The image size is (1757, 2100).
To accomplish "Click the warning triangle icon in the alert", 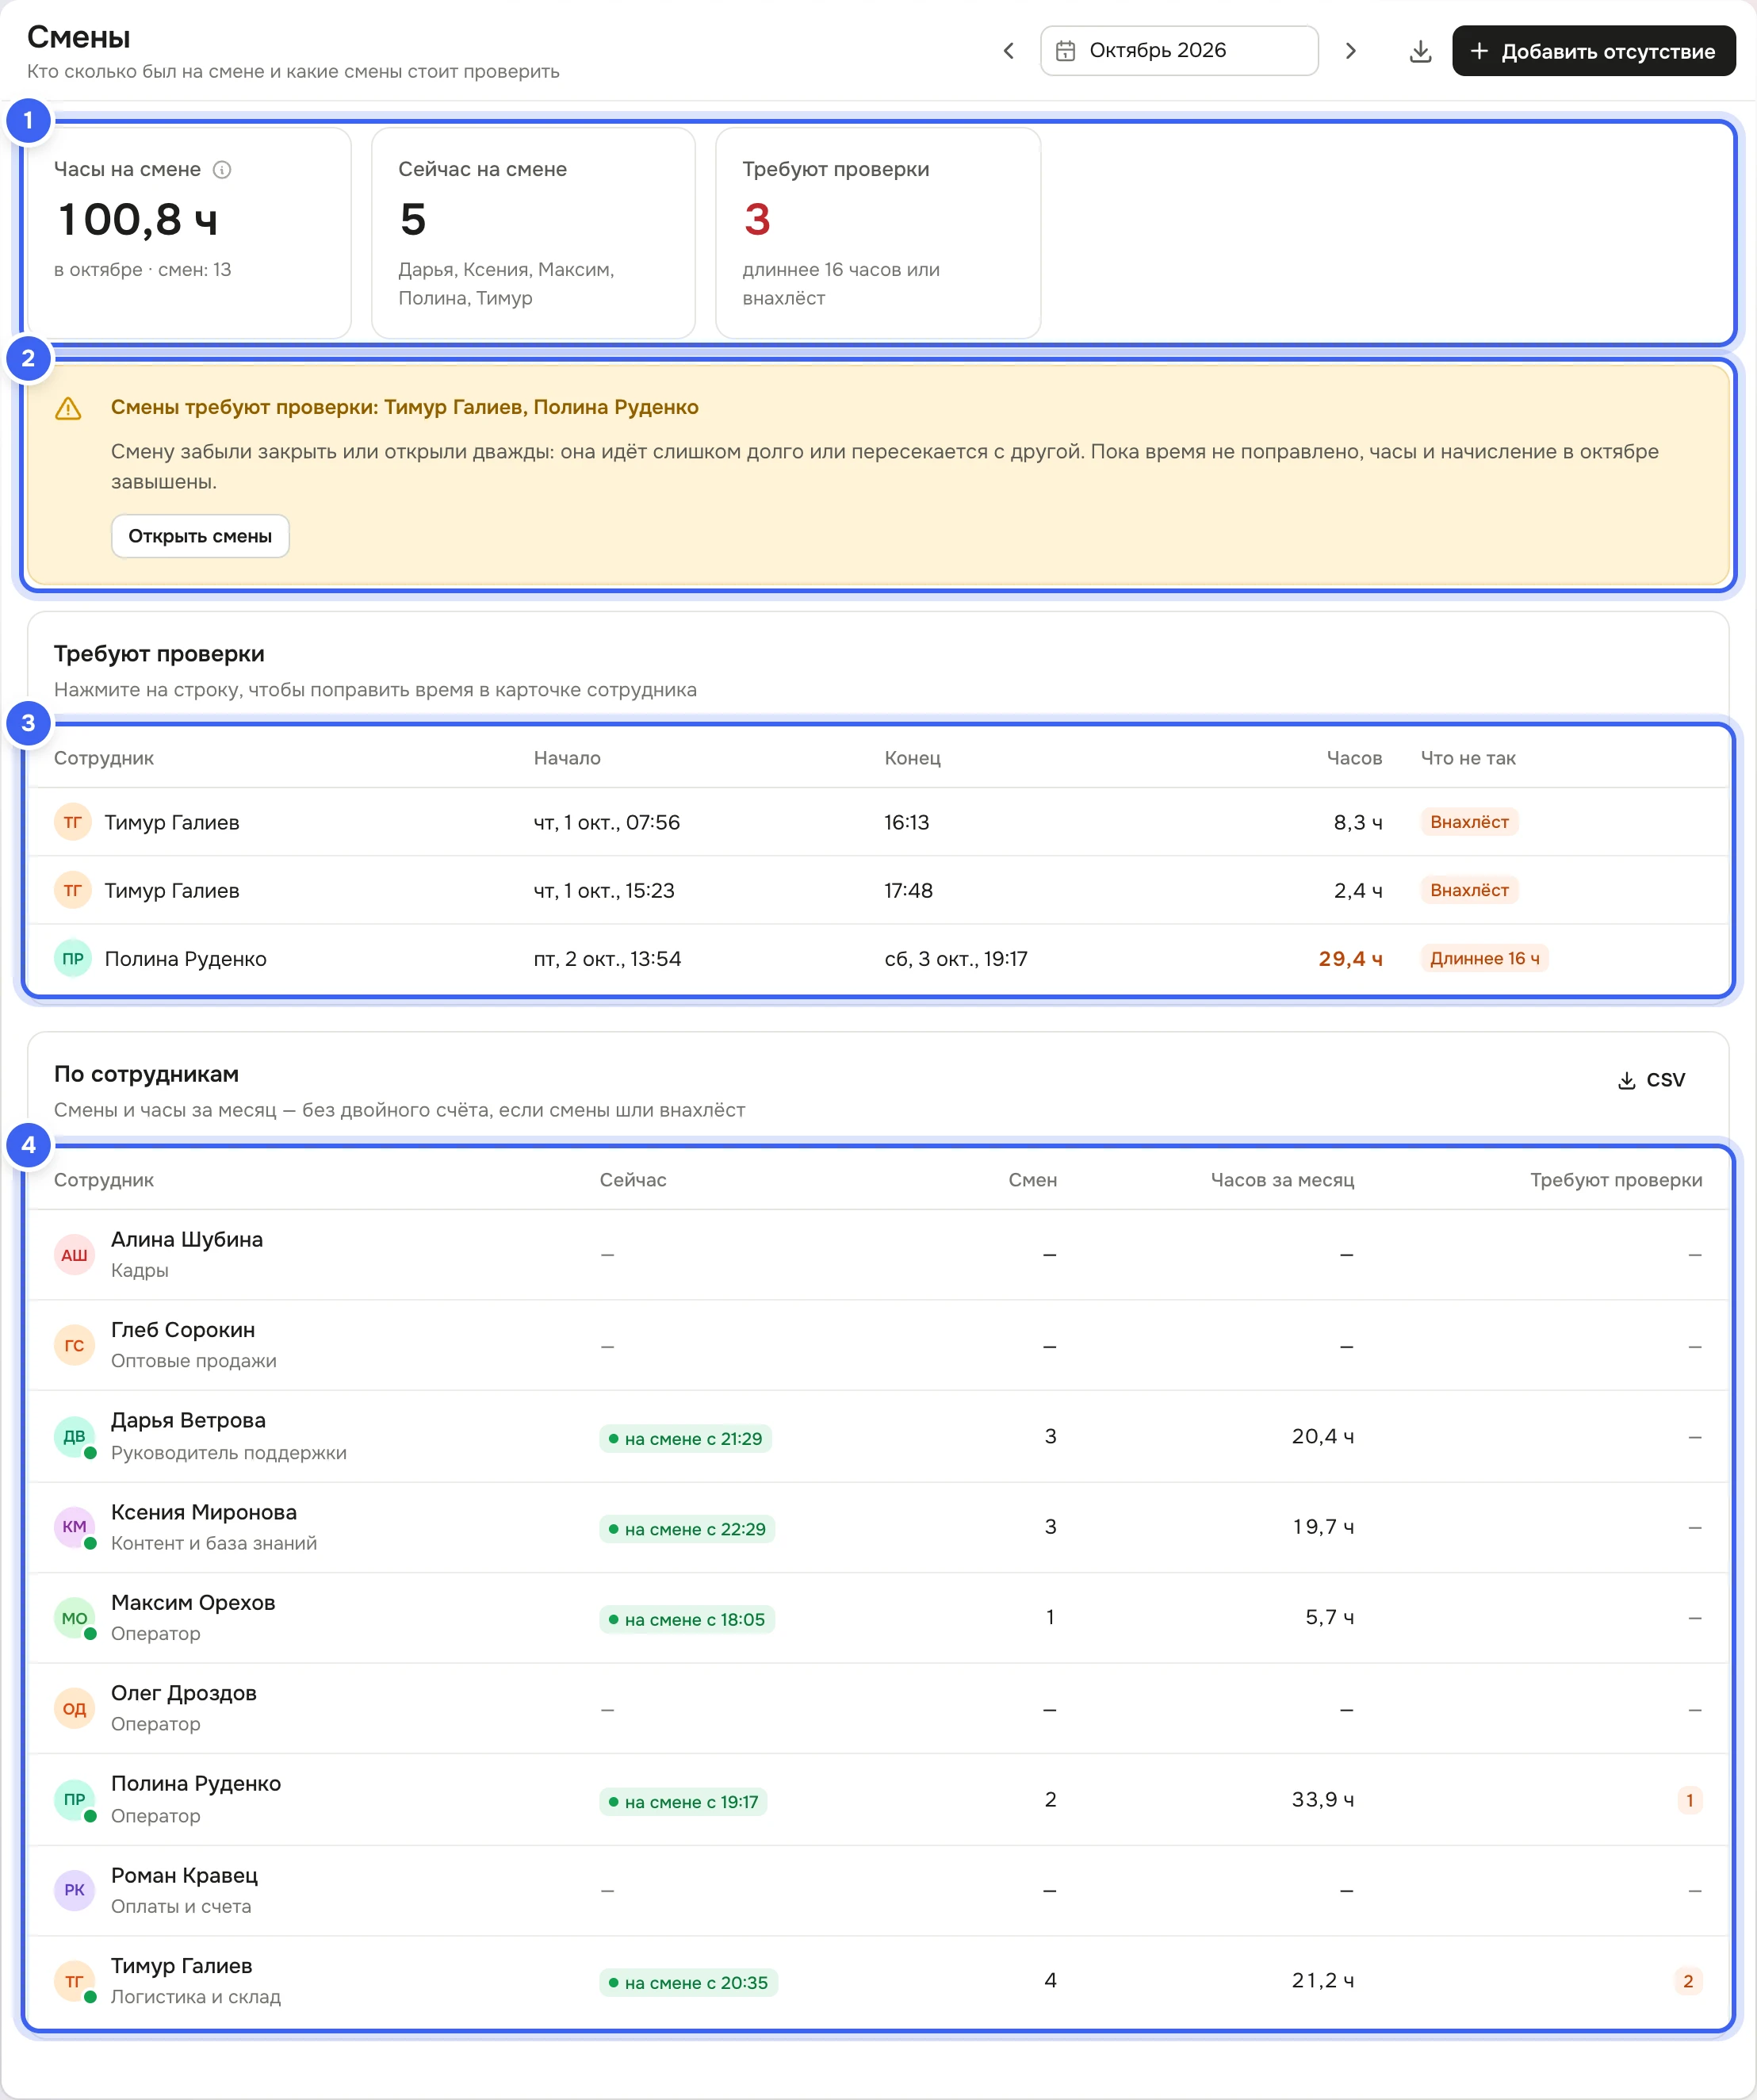I will click(x=68, y=409).
